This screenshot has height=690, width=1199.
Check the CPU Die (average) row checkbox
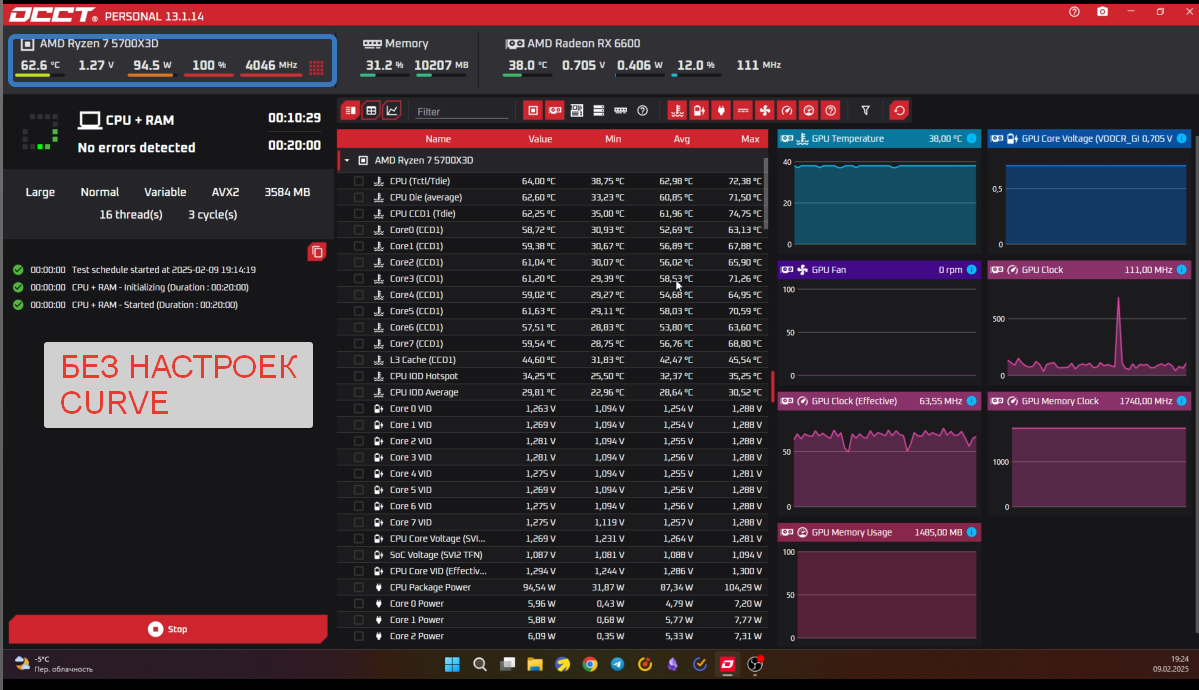(358, 197)
